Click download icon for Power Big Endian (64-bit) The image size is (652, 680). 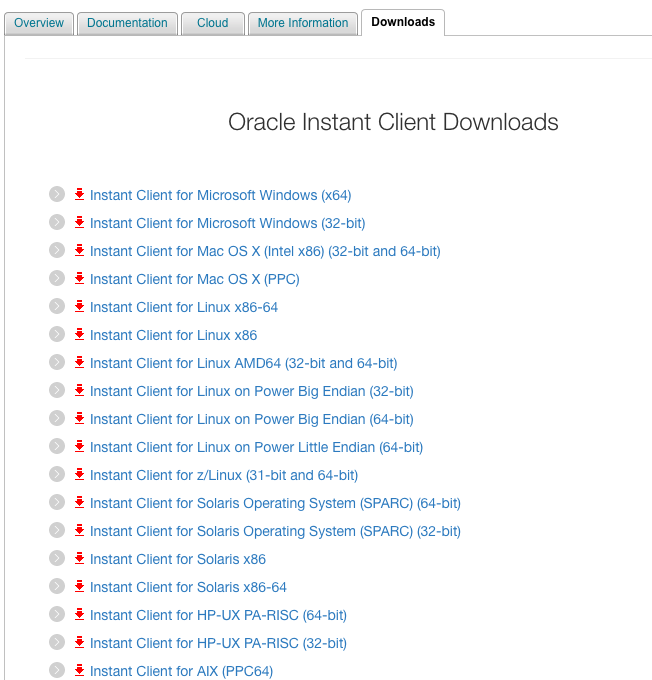click(79, 418)
